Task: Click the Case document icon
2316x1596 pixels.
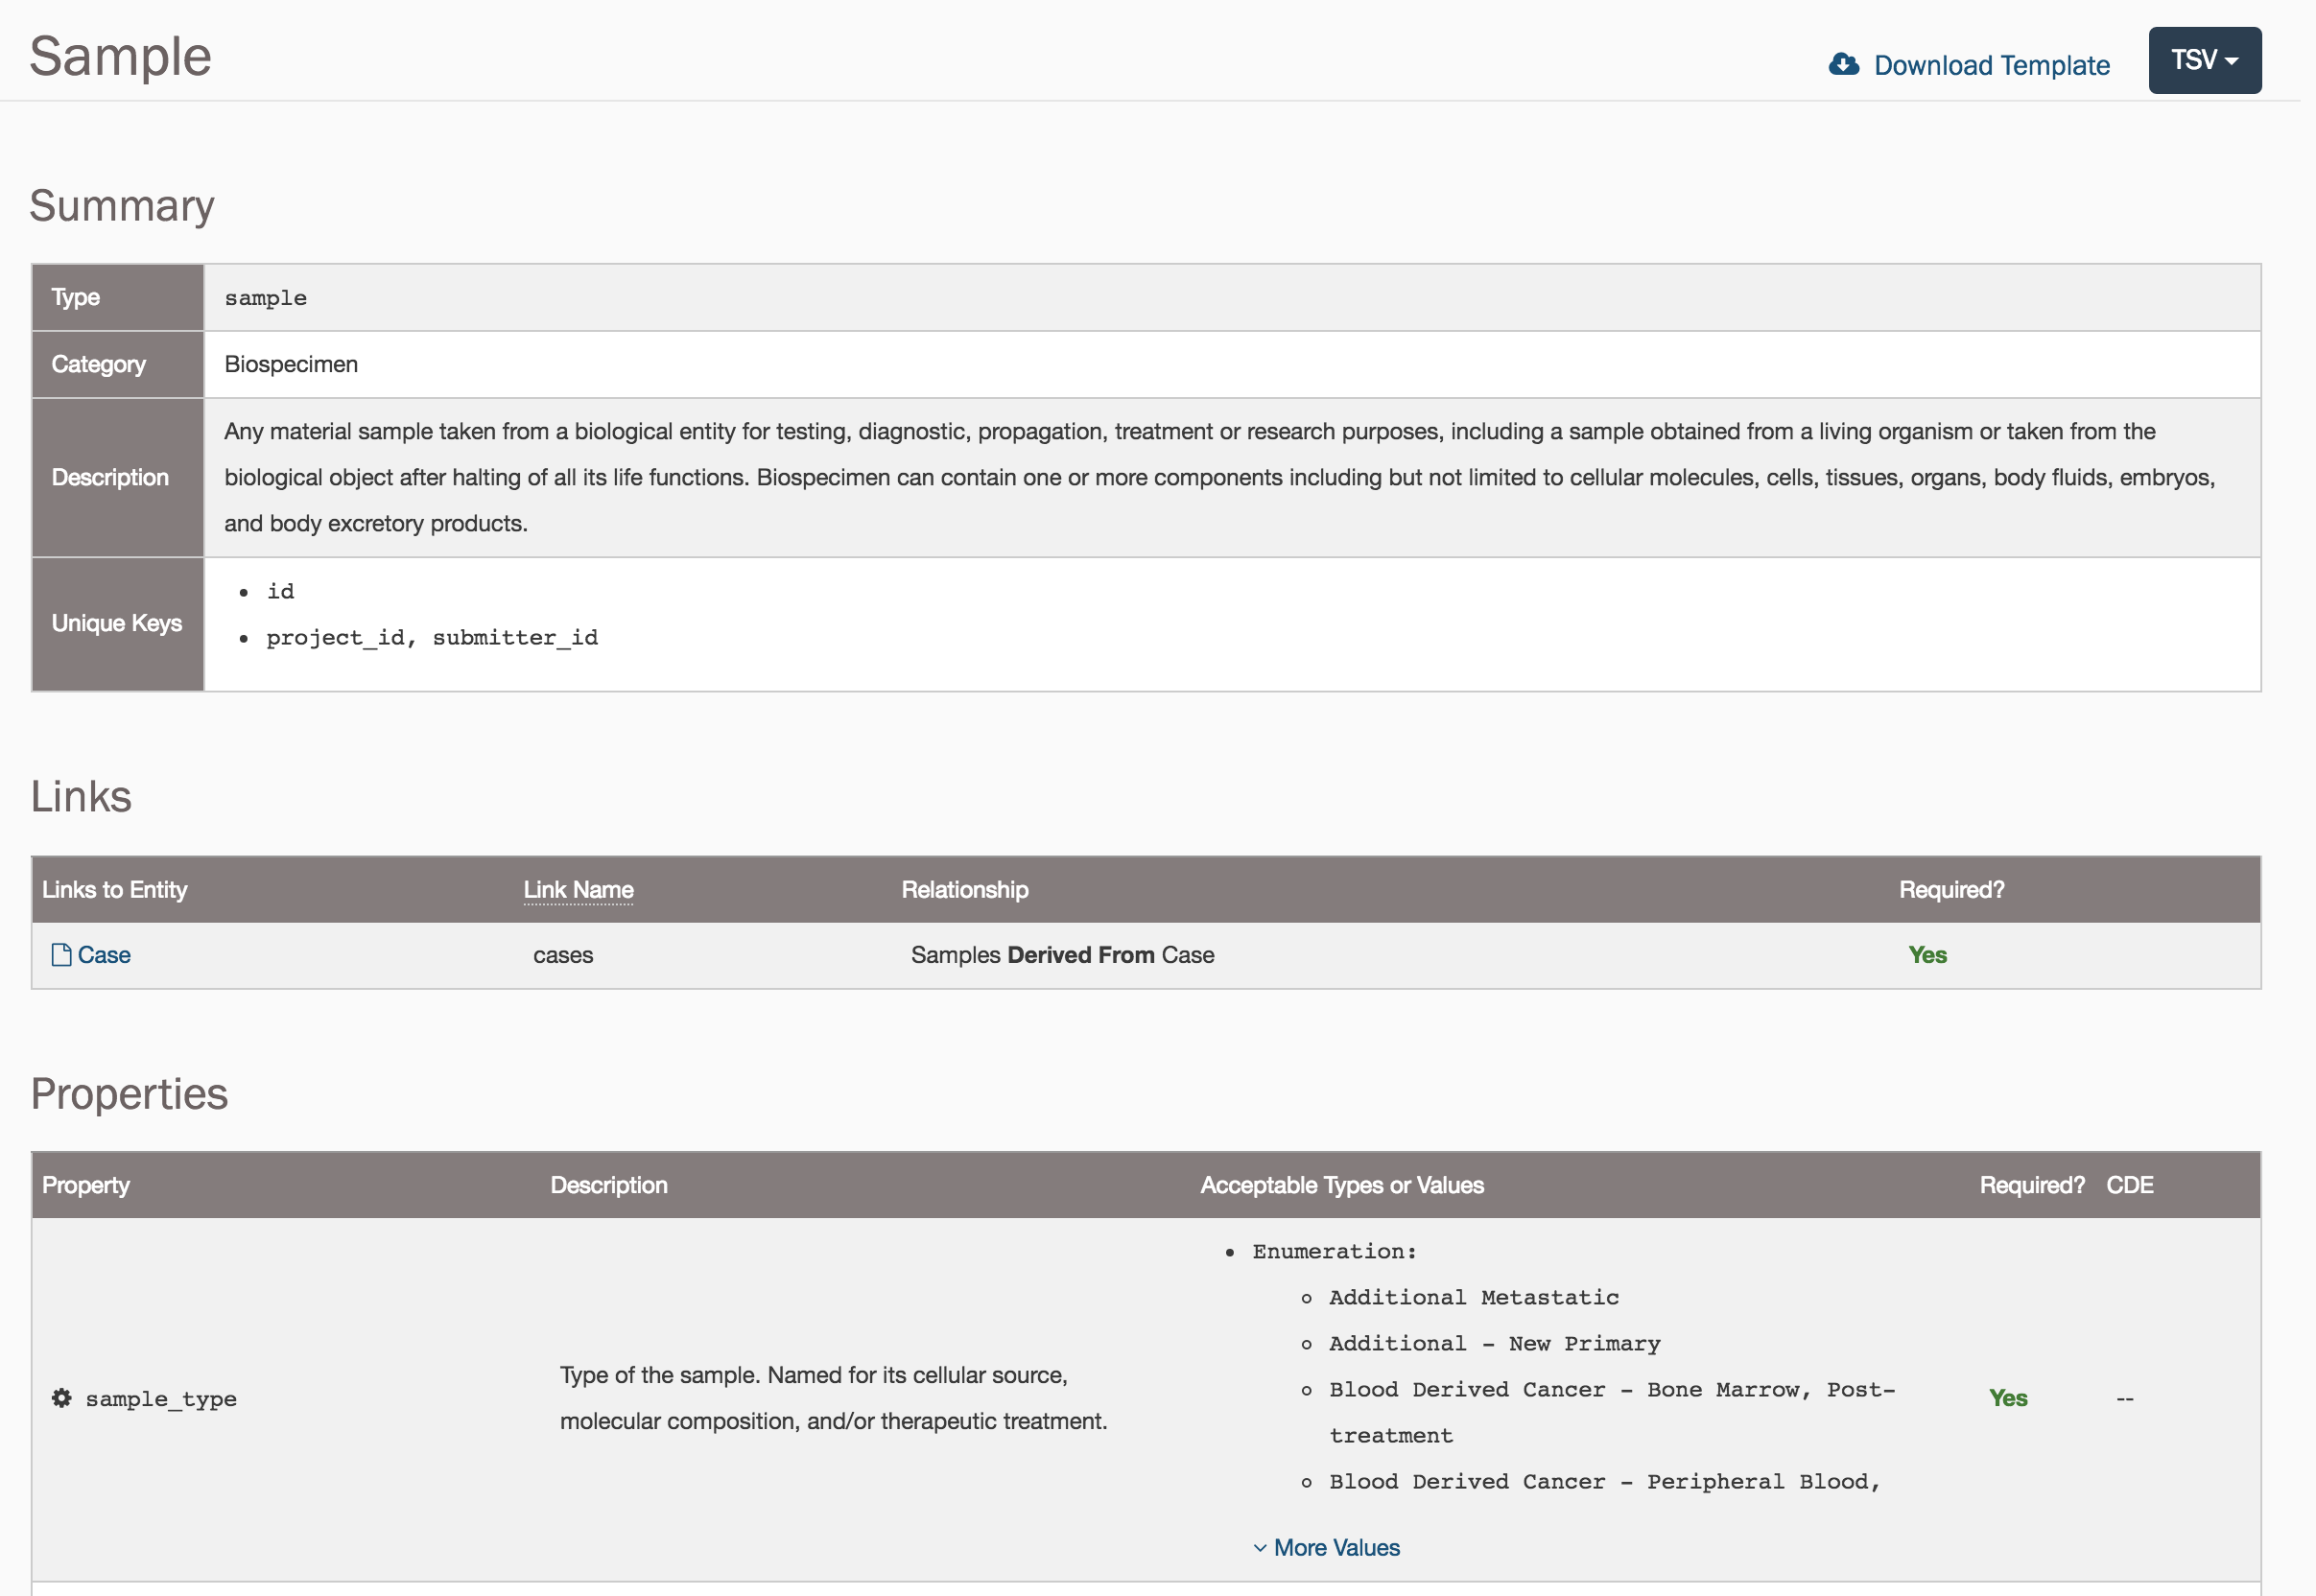Action: click(x=61, y=955)
